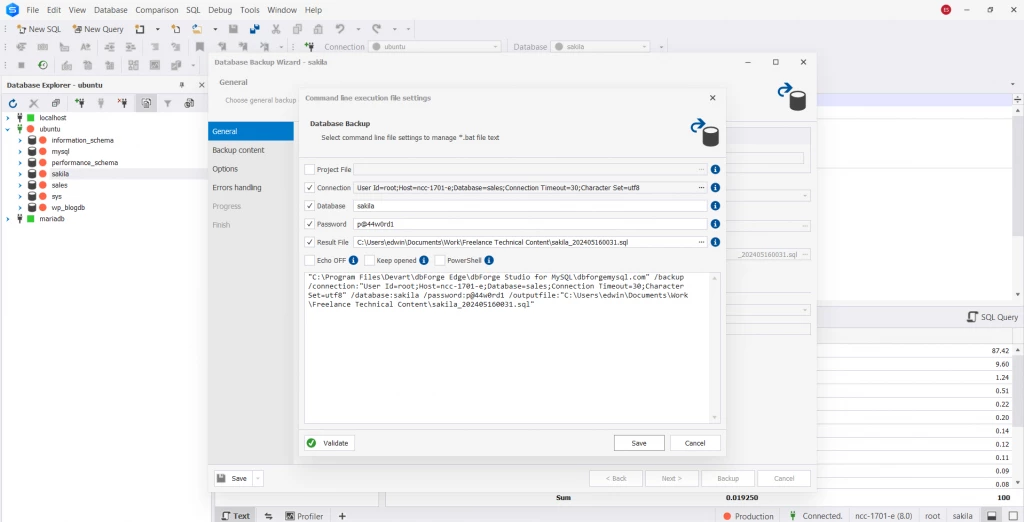Open the Comparison menu
Image resolution: width=1024 pixels, height=522 pixels.
point(157,10)
